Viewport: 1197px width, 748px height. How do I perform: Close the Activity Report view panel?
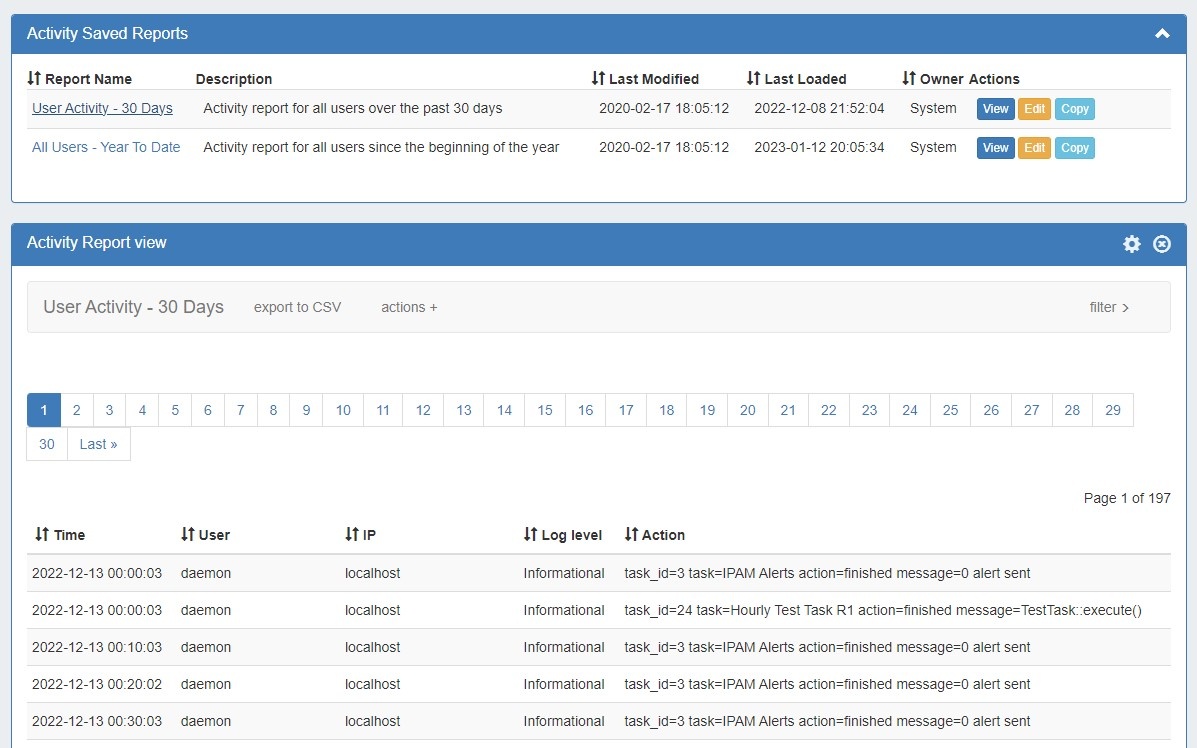1161,244
